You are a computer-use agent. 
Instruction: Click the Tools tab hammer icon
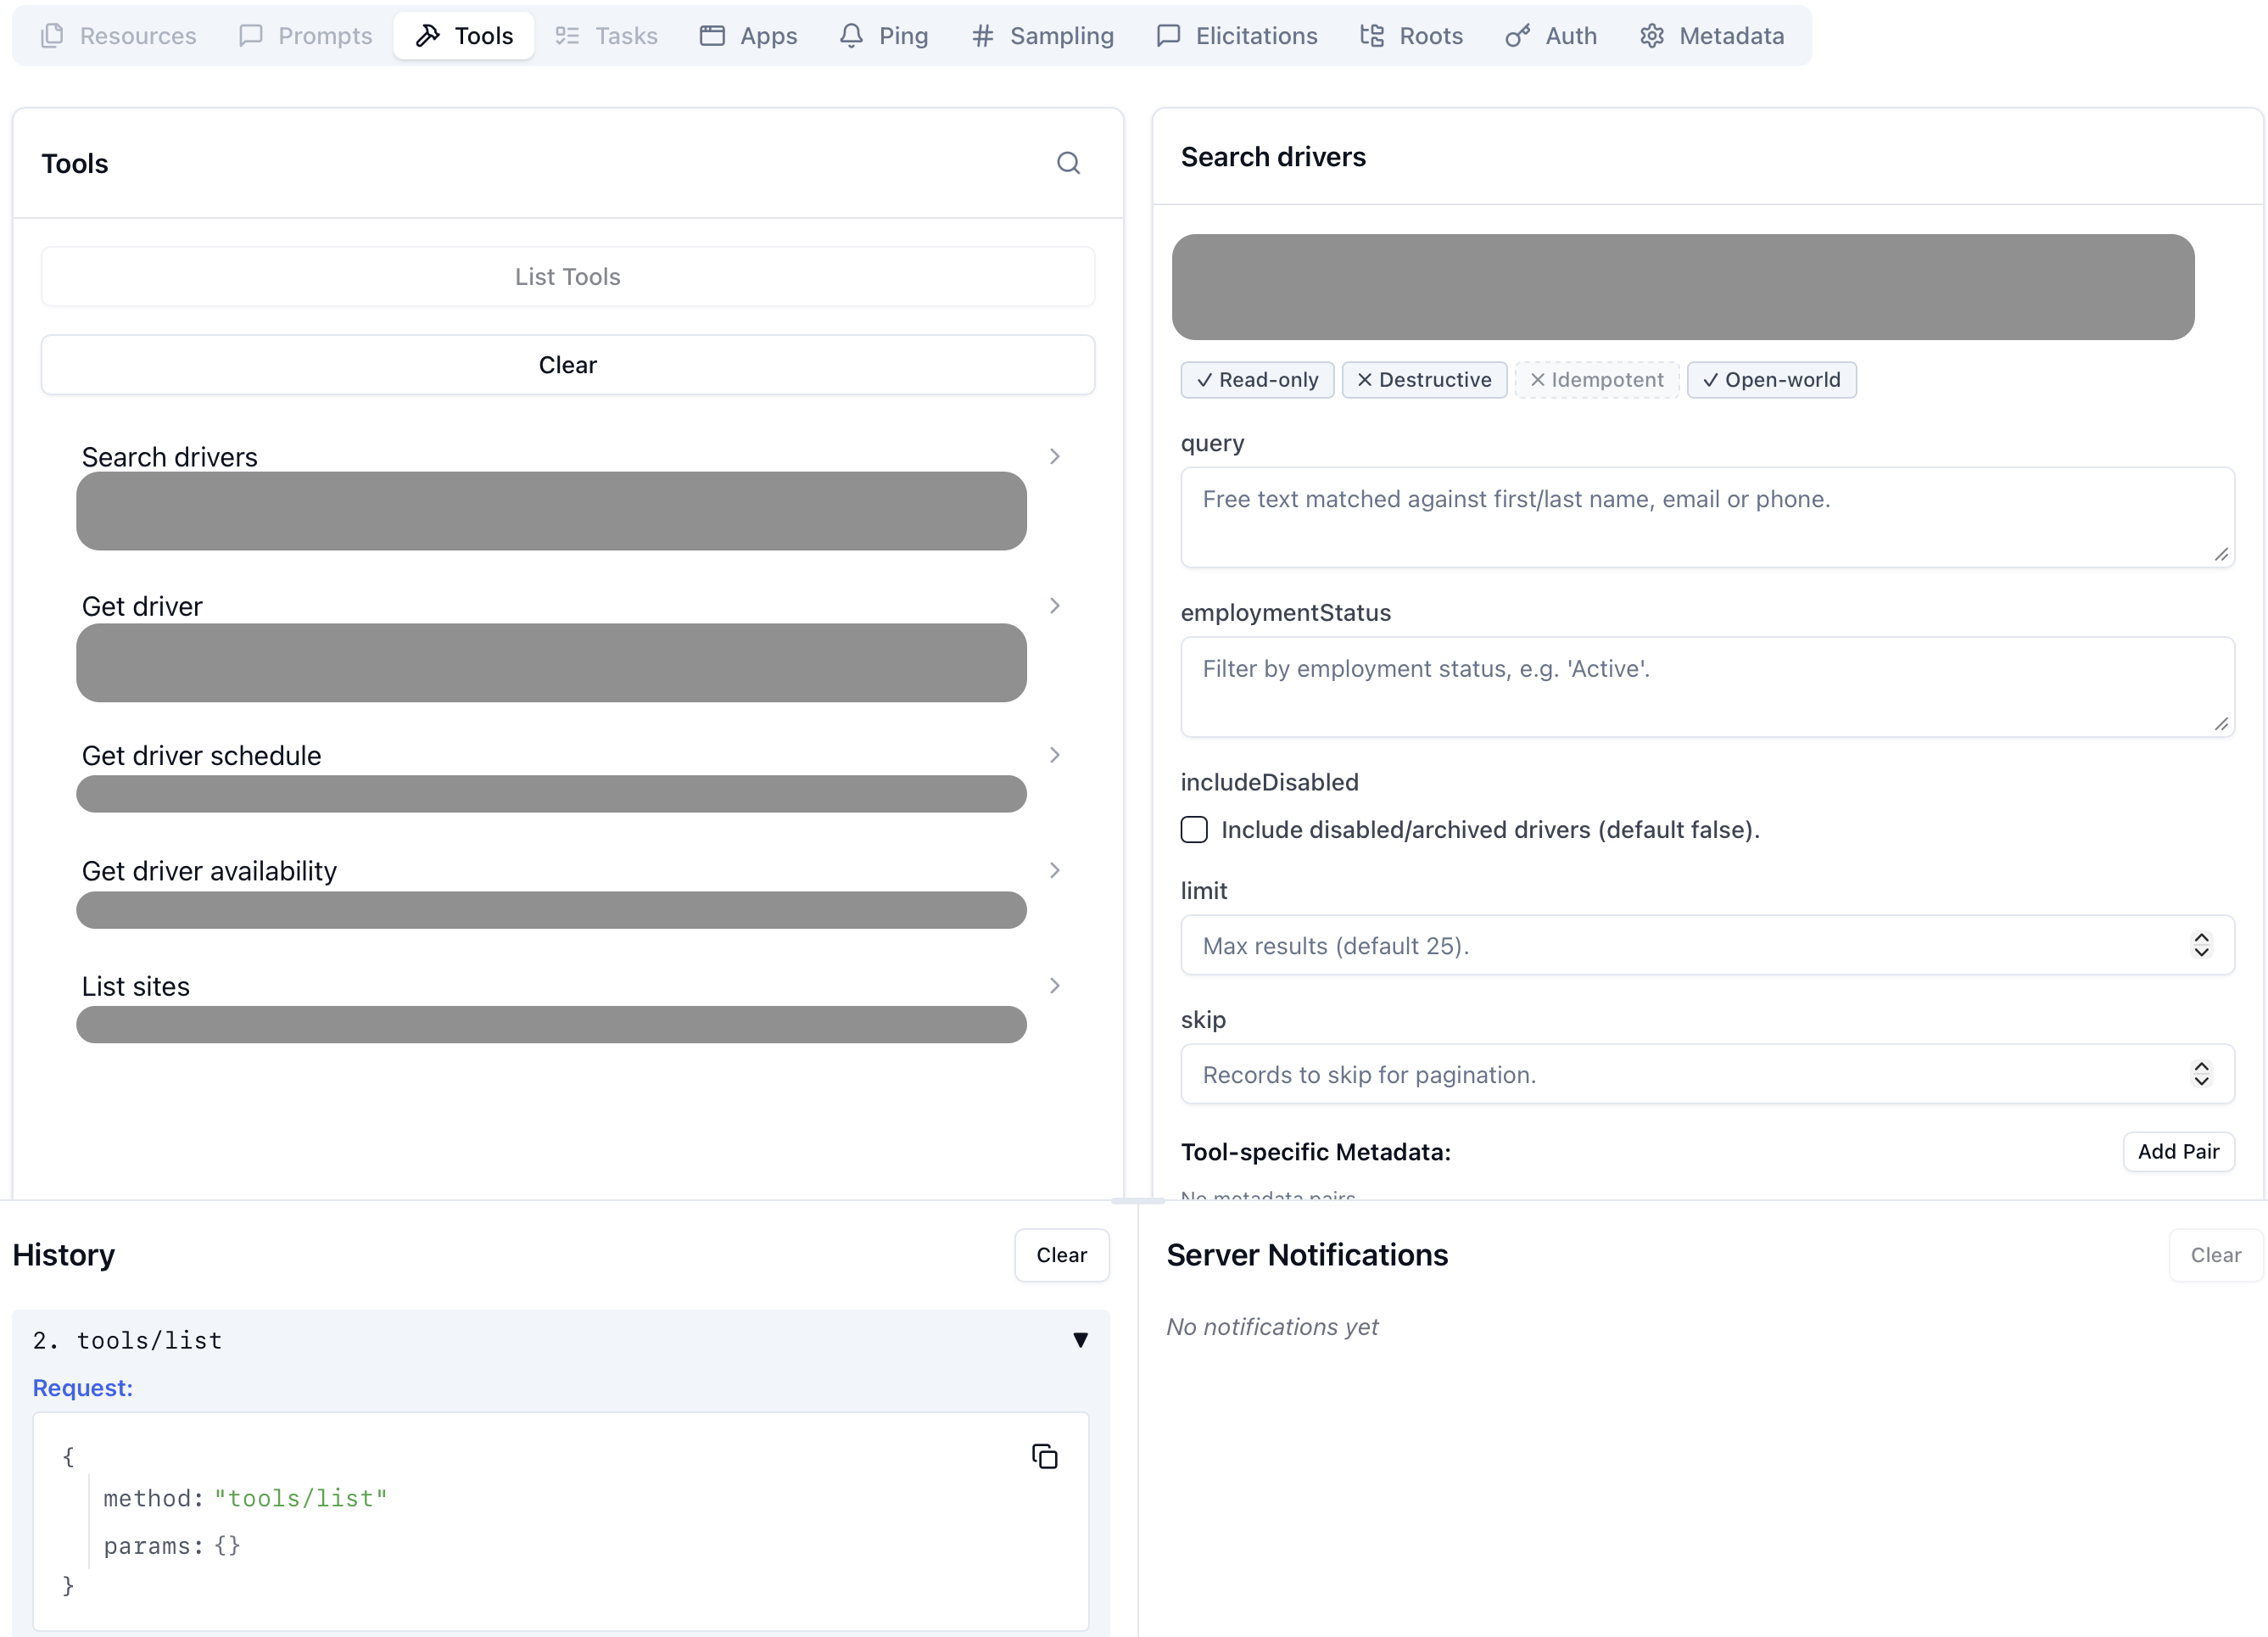click(428, 36)
